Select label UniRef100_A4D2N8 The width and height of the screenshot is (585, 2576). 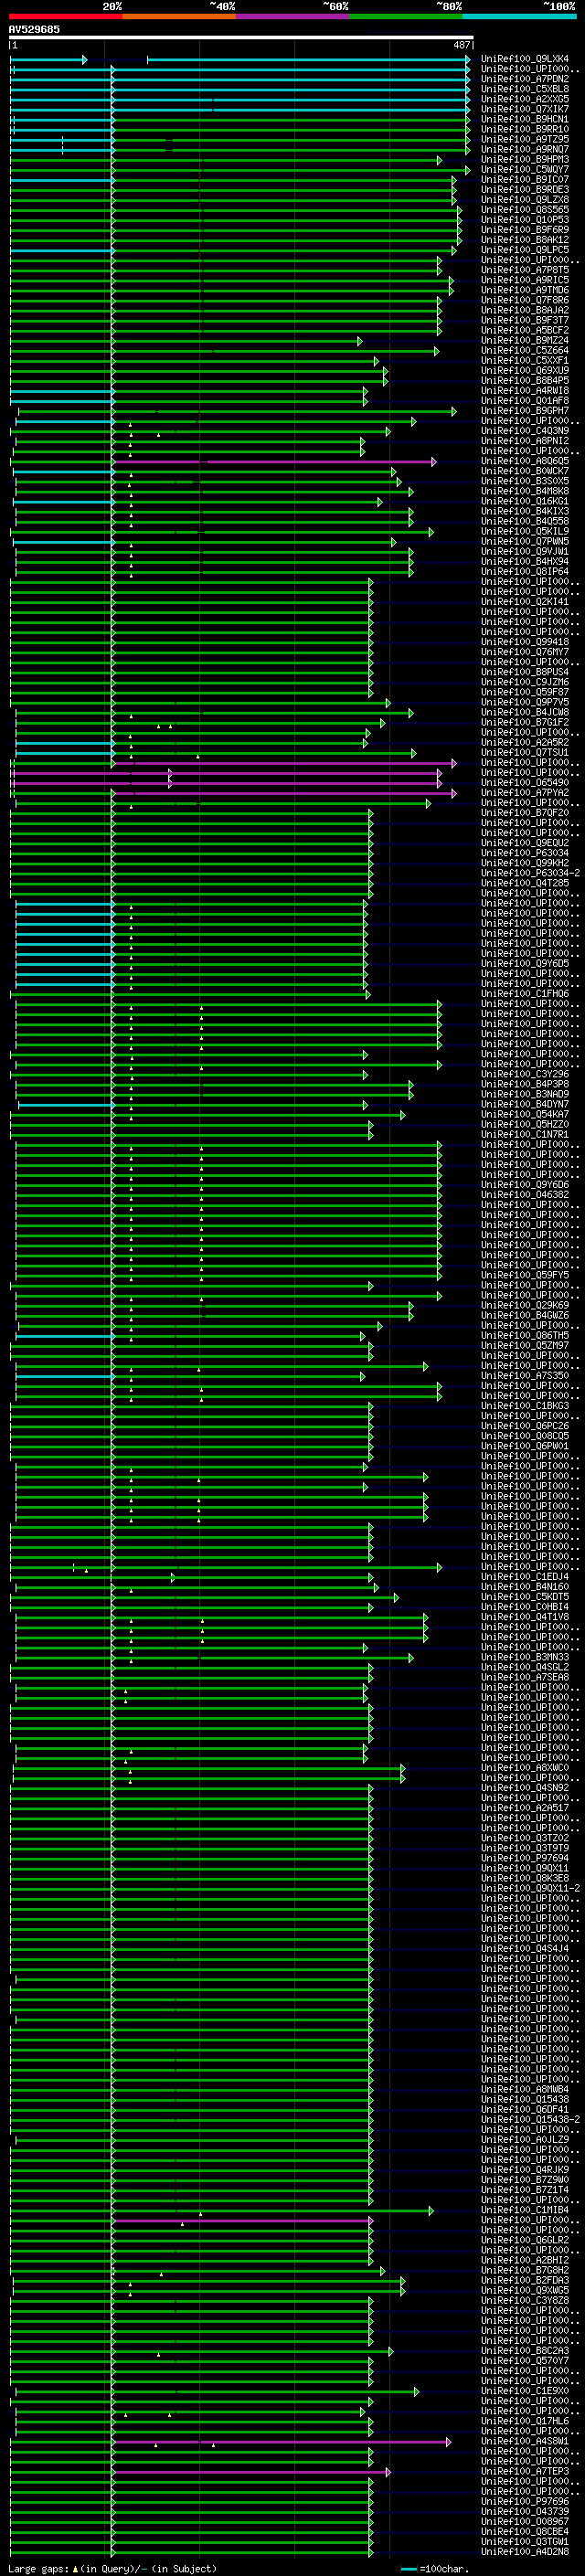click(525, 2551)
